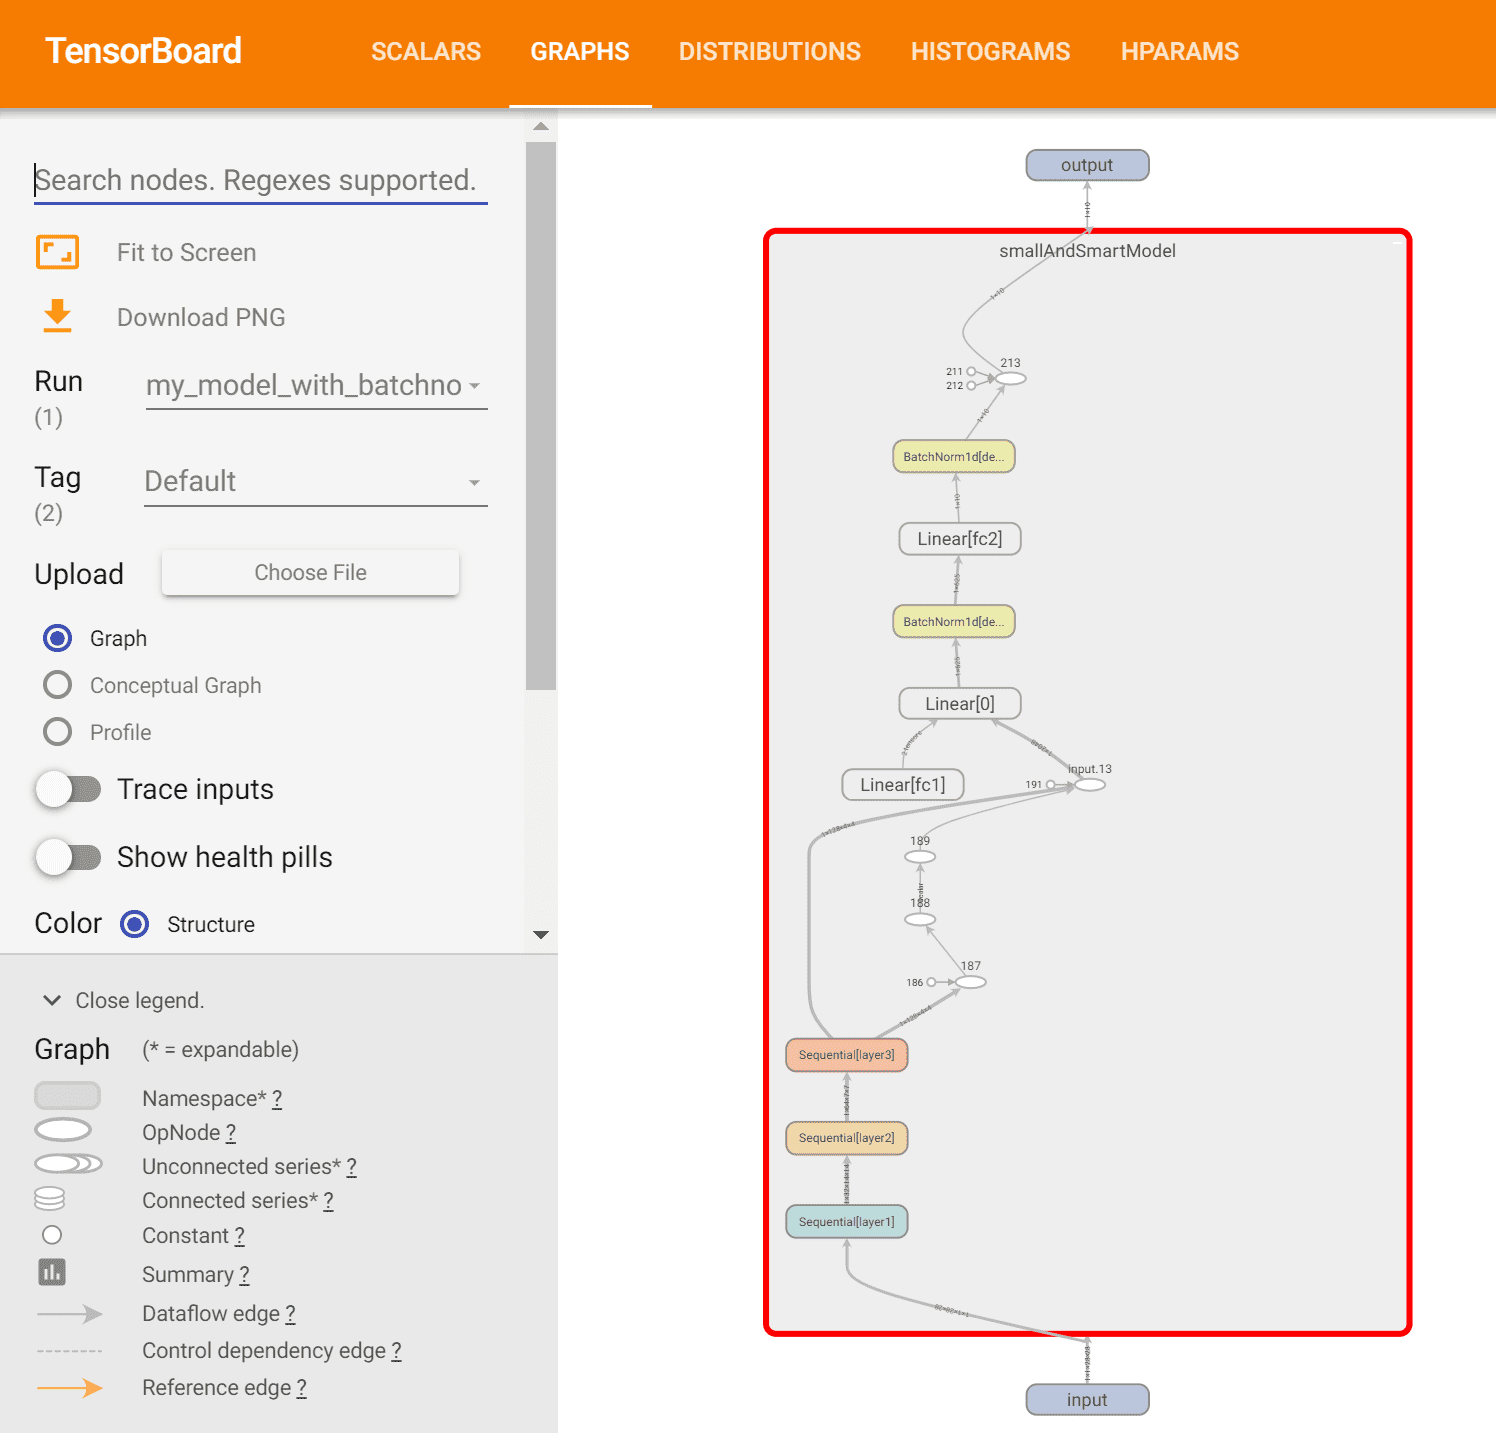Image resolution: width=1496 pixels, height=1433 pixels.
Task: Expand the Linear[fc2] node
Action: (x=960, y=539)
